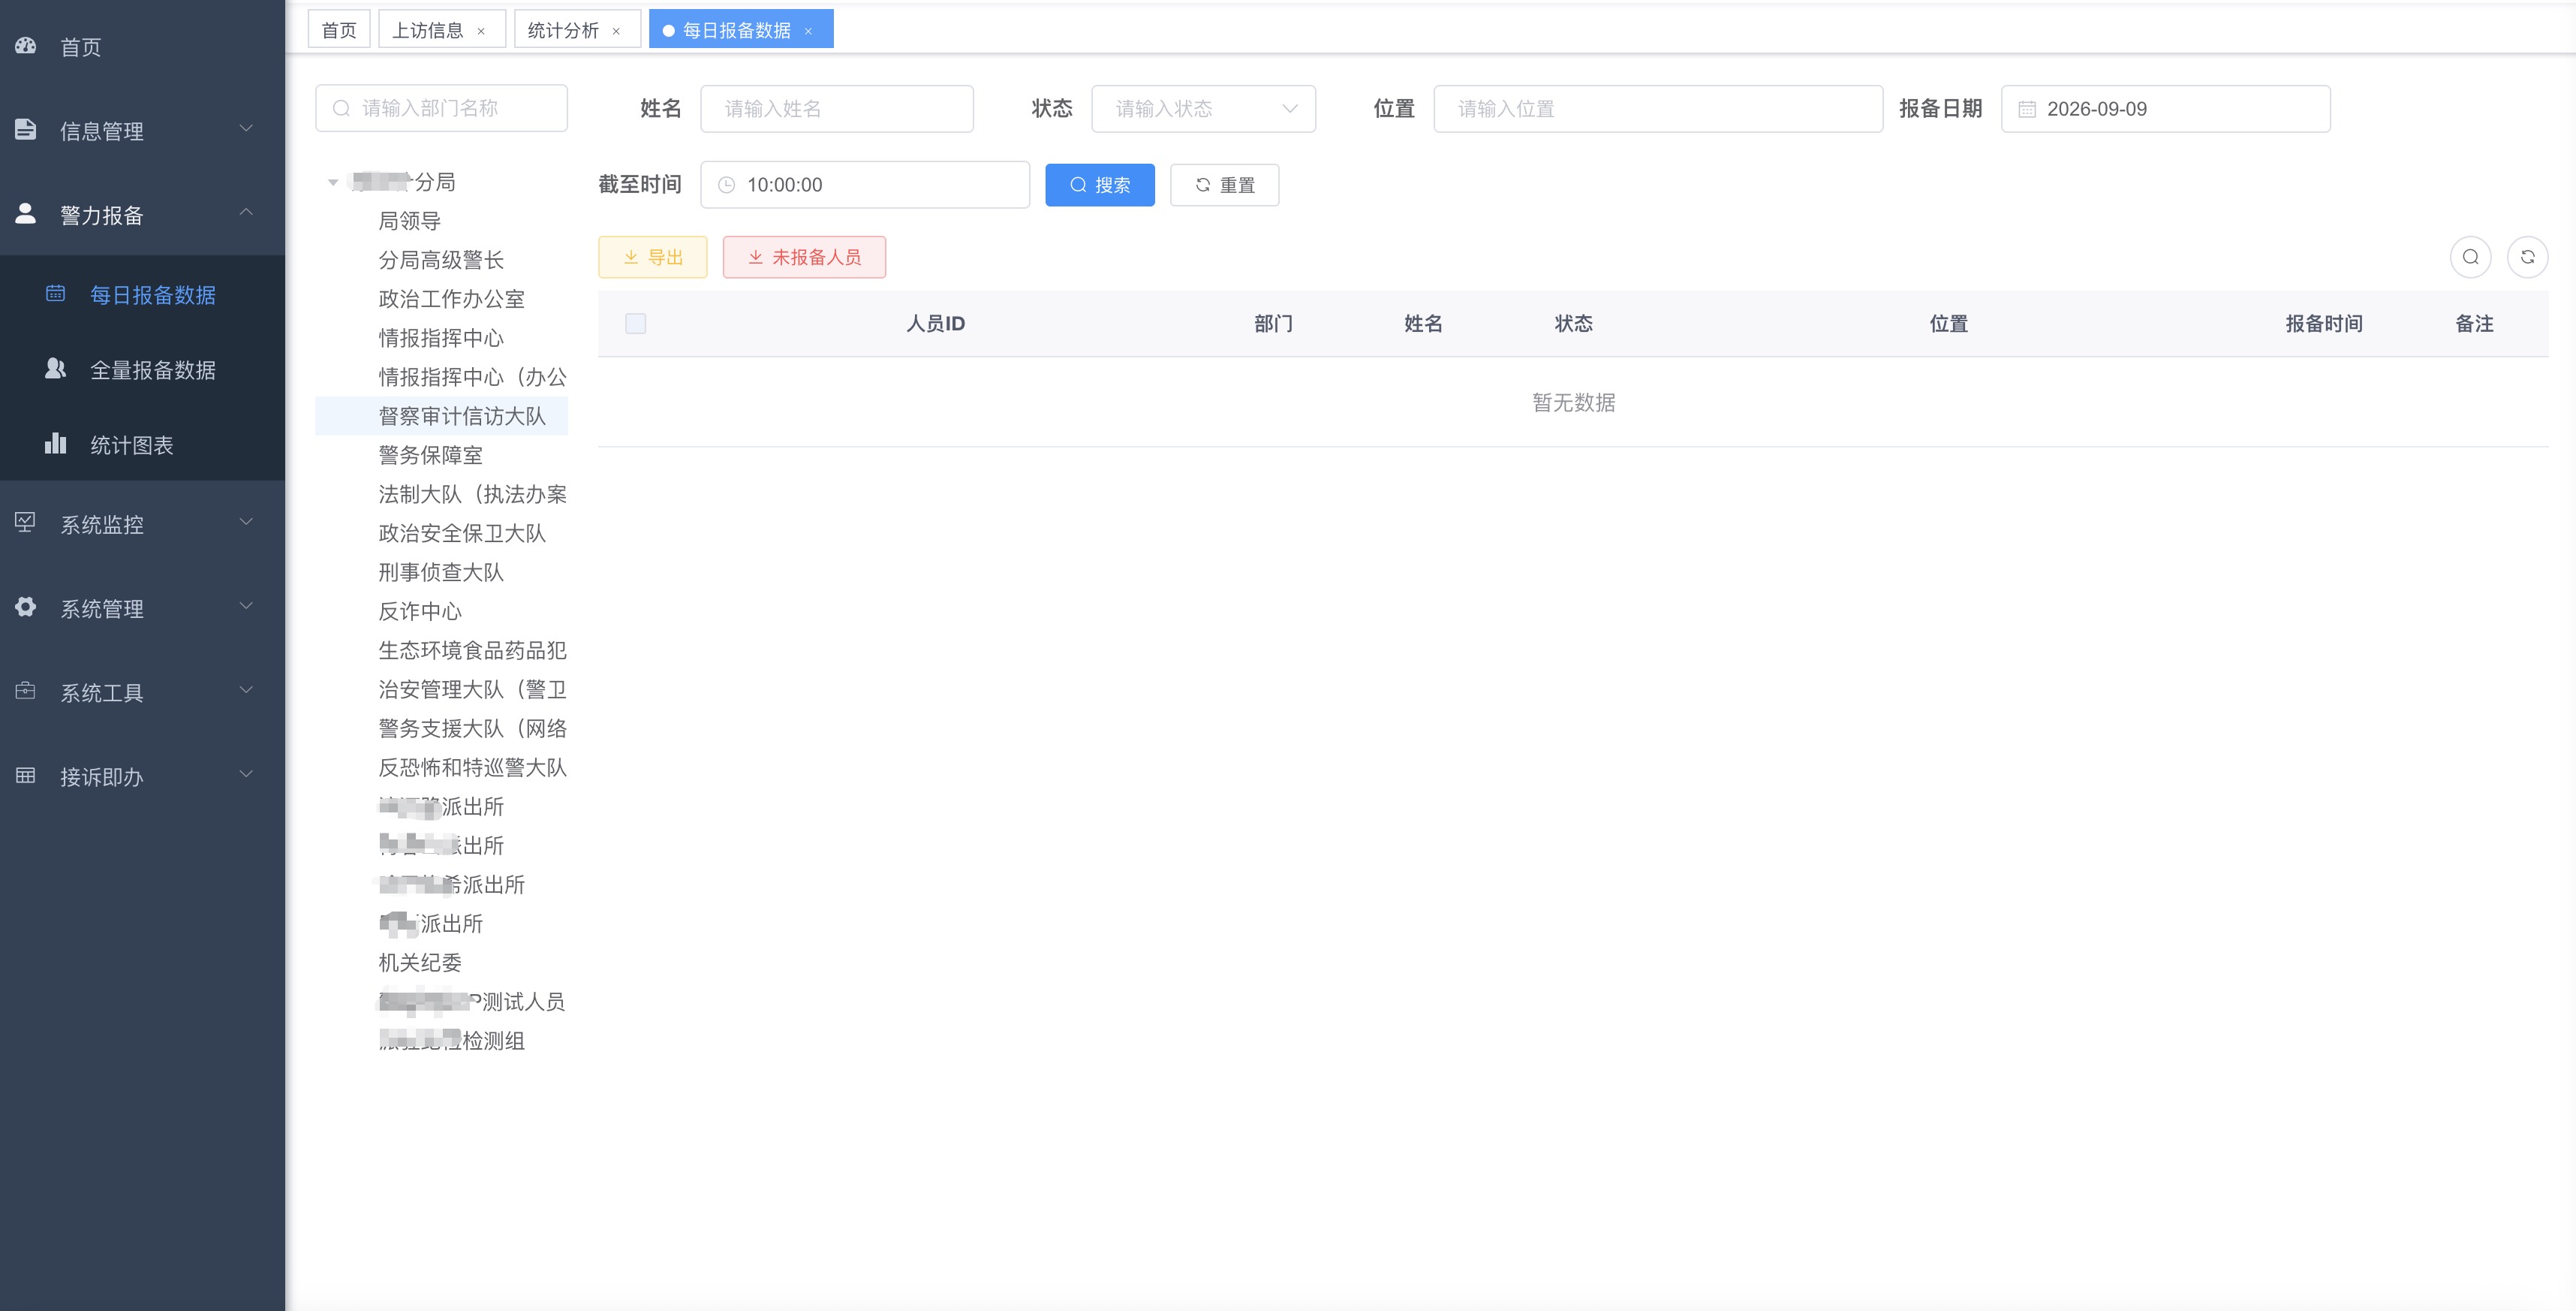Open the 截至时间 time picker field
Image resolution: width=2576 pixels, height=1311 pixels.
[x=865, y=185]
